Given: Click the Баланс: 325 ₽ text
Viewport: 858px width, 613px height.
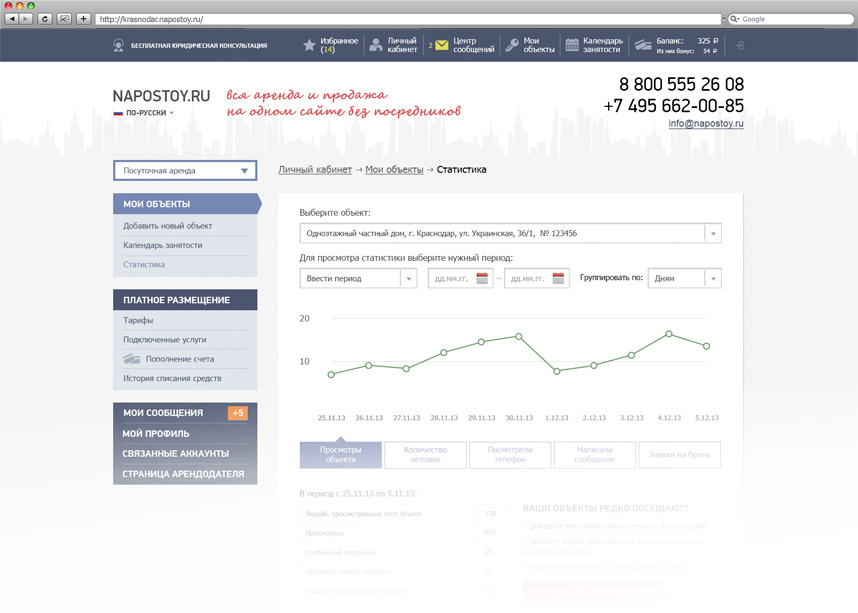Looking at the screenshot, I should click(x=687, y=41).
